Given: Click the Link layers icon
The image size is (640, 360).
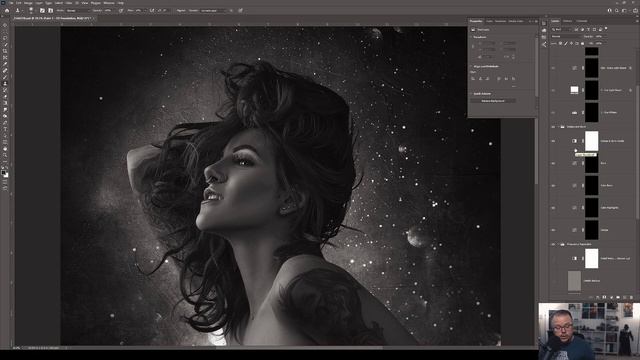Looking at the screenshot, I should click(x=590, y=297).
